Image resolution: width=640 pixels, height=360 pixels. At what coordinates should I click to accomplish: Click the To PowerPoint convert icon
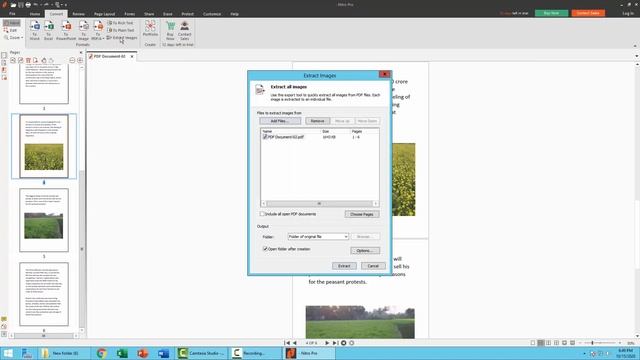[66, 30]
